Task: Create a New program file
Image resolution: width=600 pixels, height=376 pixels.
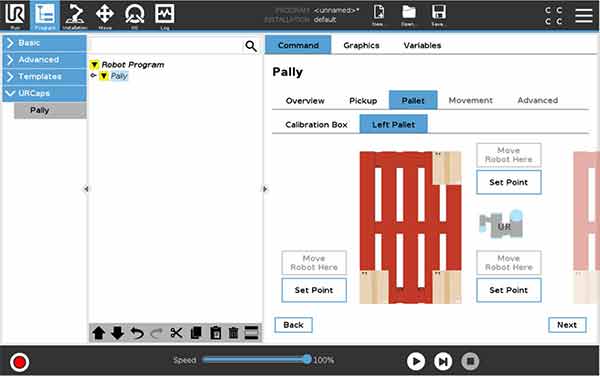Action: 378,15
